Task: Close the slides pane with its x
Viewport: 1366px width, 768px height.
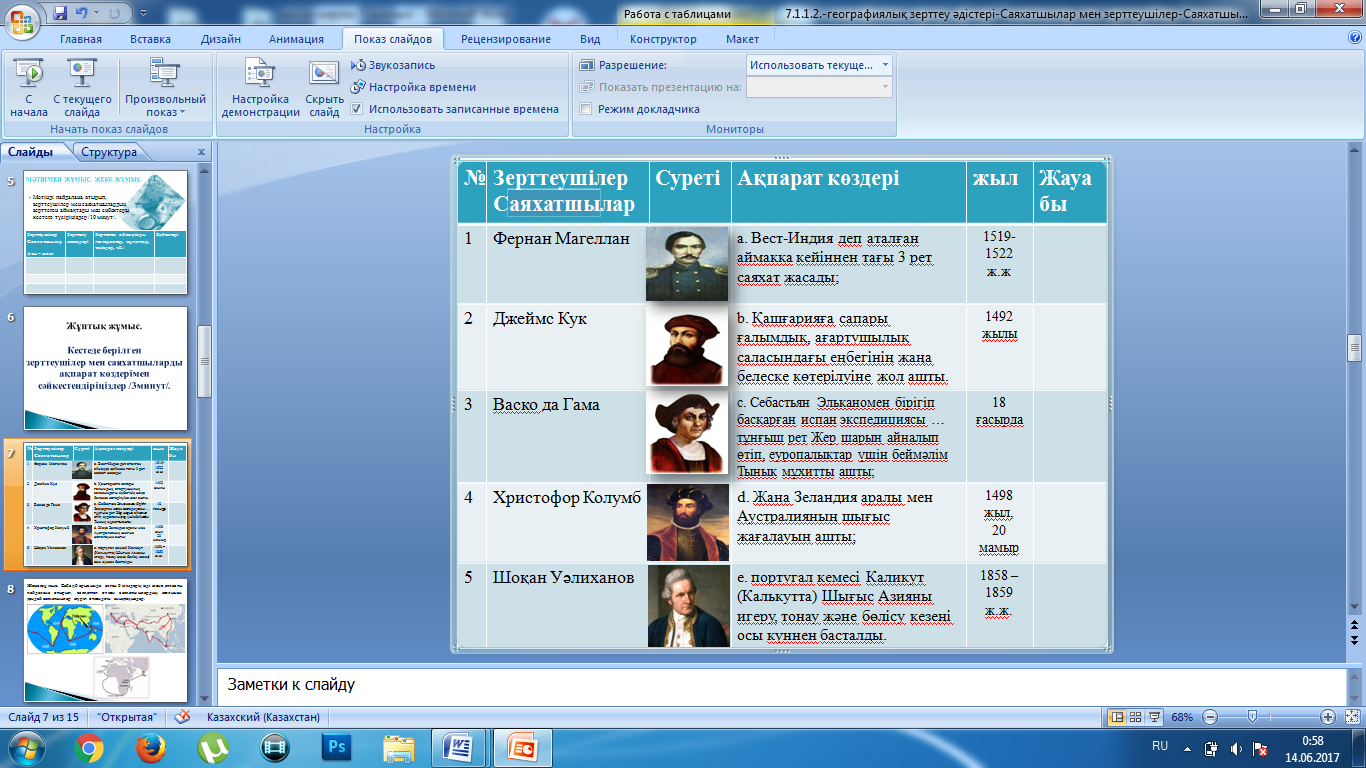Action: 201,152
